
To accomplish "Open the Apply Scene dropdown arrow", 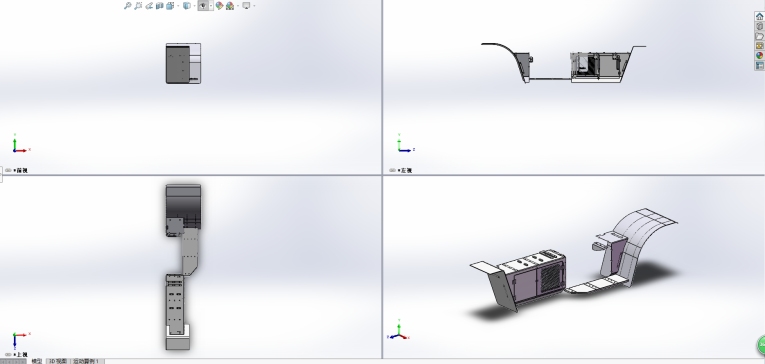I will (238, 6).
